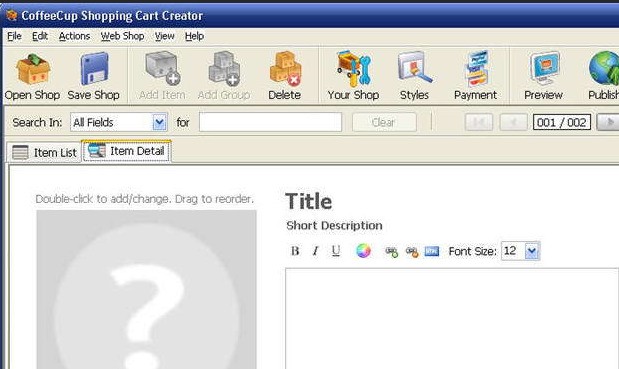This screenshot has height=369, width=619.
Task: Click the search 'for' text field
Action: pyautogui.click(x=270, y=122)
